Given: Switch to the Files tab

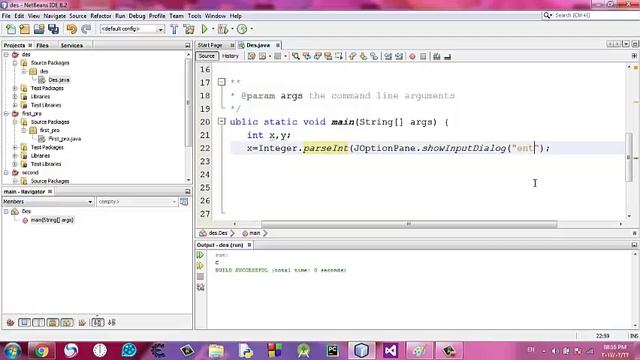Looking at the screenshot, I should (42, 45).
